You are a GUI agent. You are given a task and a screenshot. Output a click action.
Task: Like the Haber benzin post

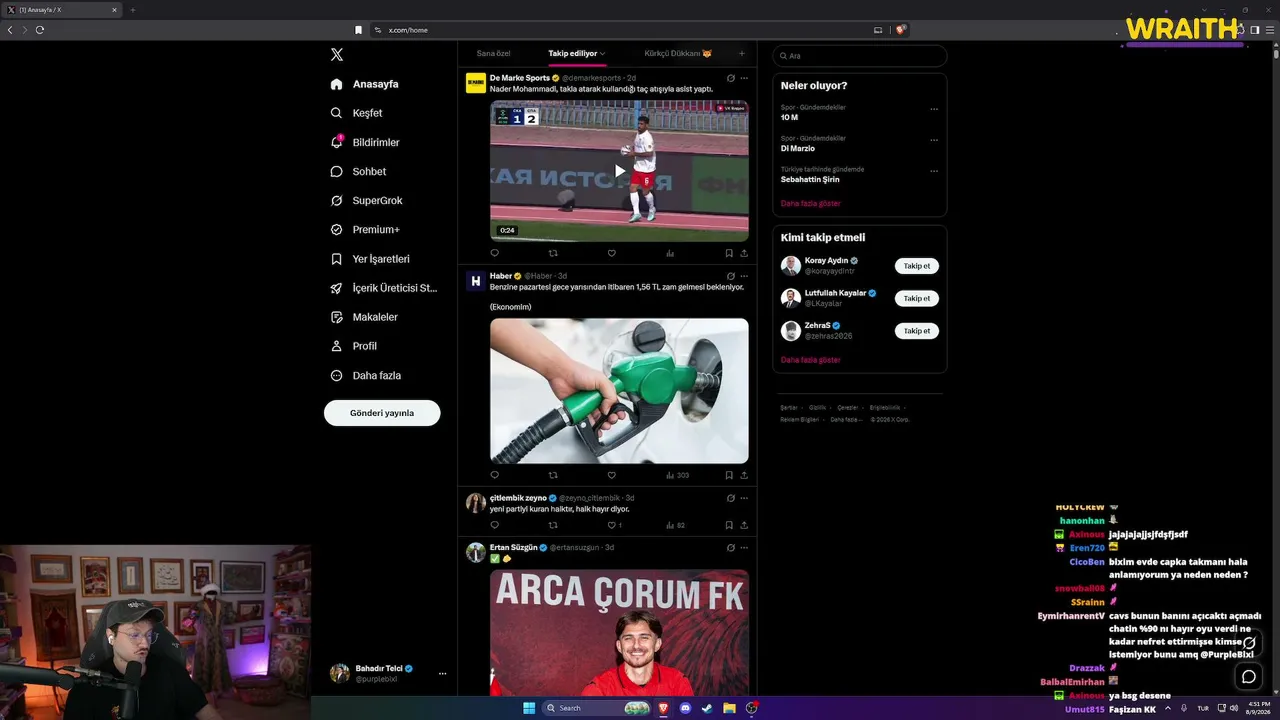point(611,475)
